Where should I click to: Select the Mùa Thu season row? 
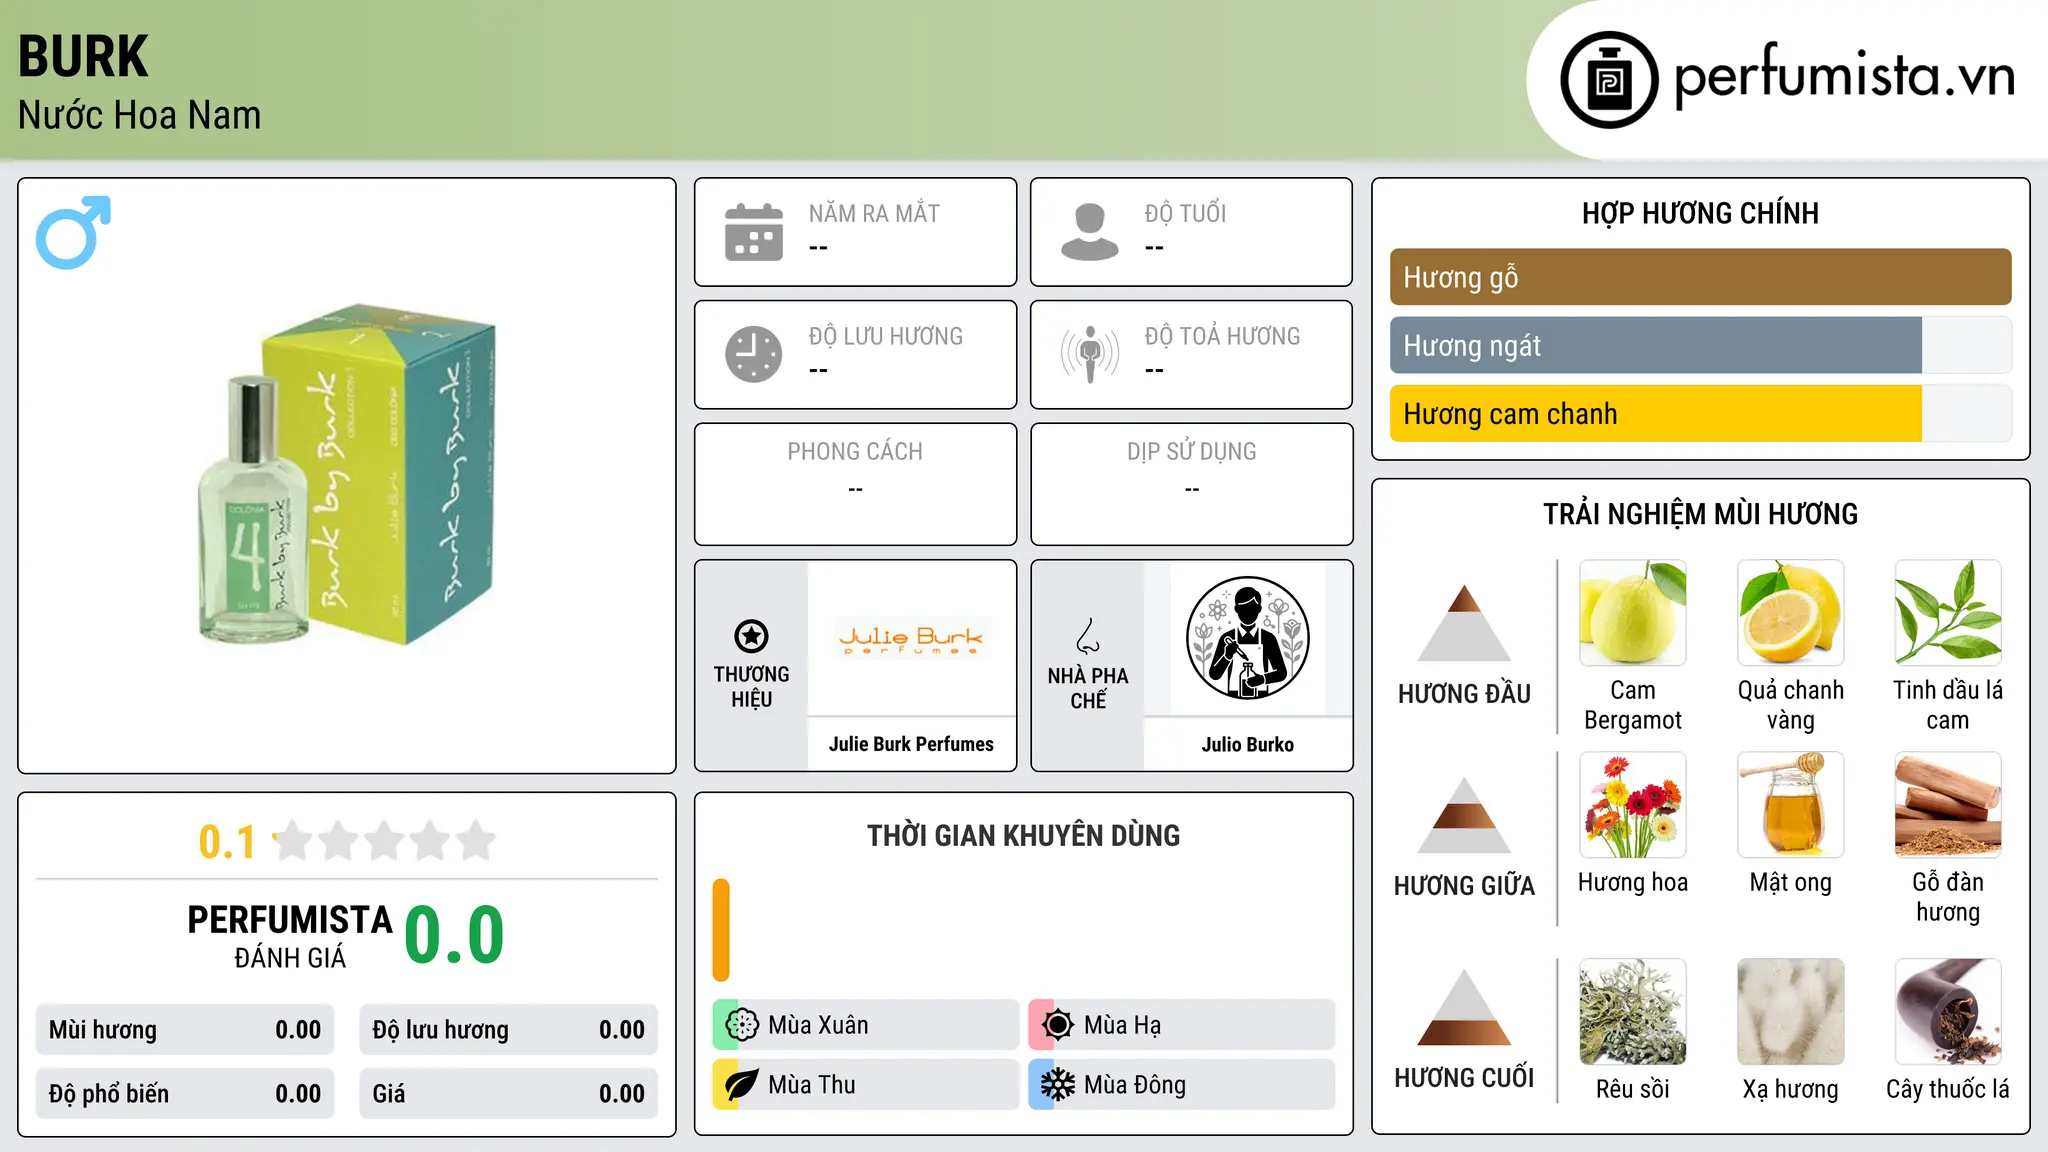[865, 1085]
